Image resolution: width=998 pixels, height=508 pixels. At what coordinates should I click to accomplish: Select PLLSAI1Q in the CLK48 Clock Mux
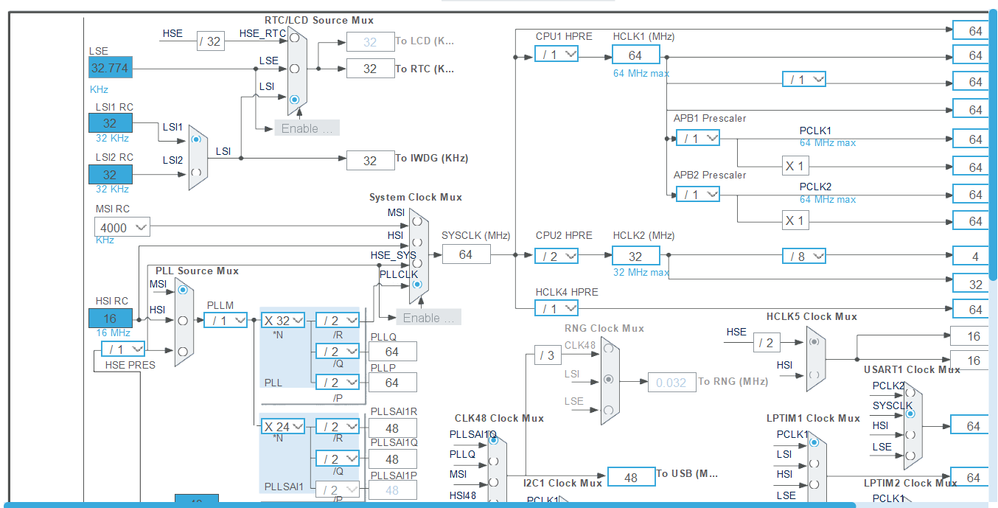click(494, 440)
